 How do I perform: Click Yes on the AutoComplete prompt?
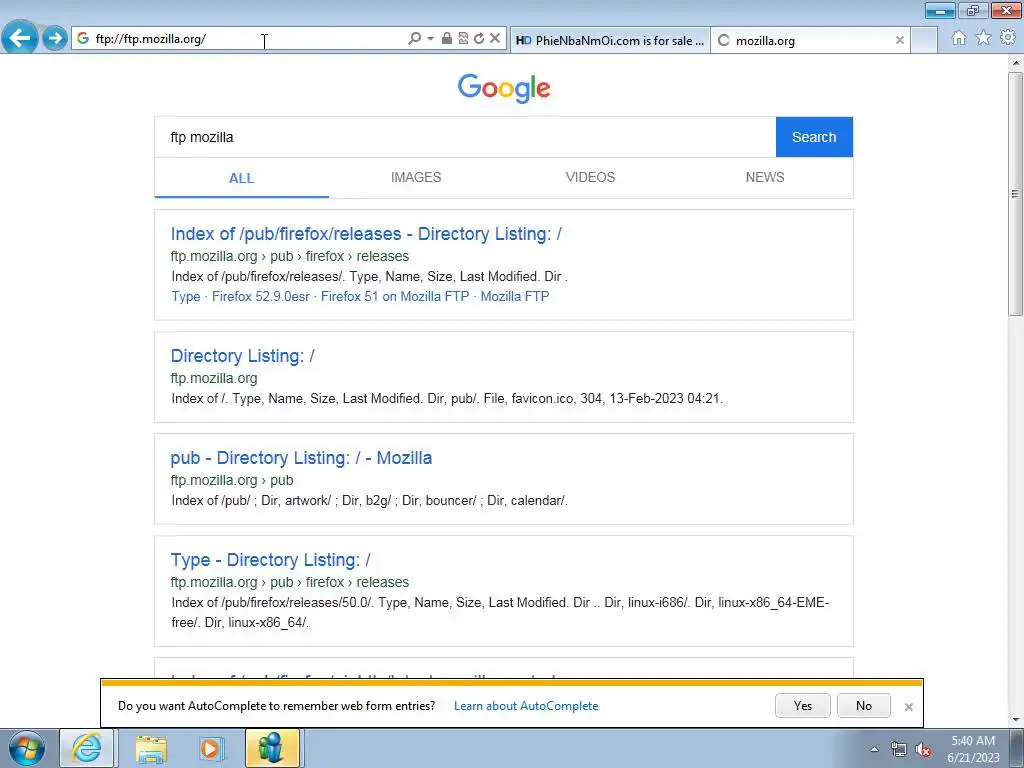click(803, 705)
